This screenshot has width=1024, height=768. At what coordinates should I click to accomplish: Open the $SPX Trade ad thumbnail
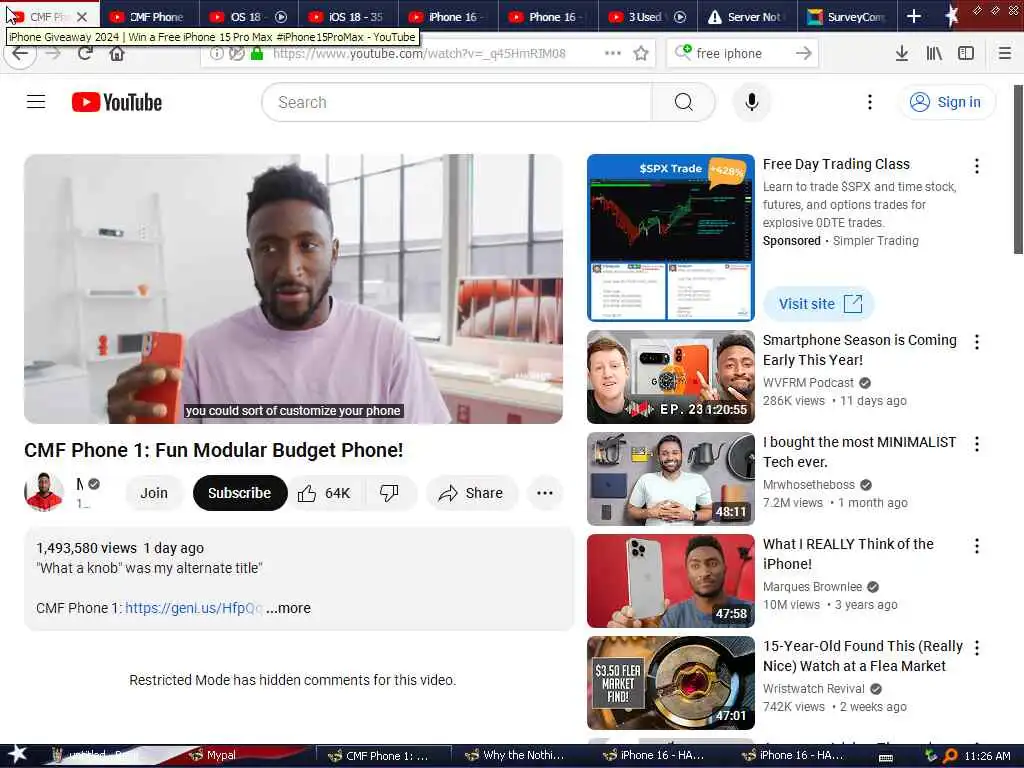pos(671,238)
